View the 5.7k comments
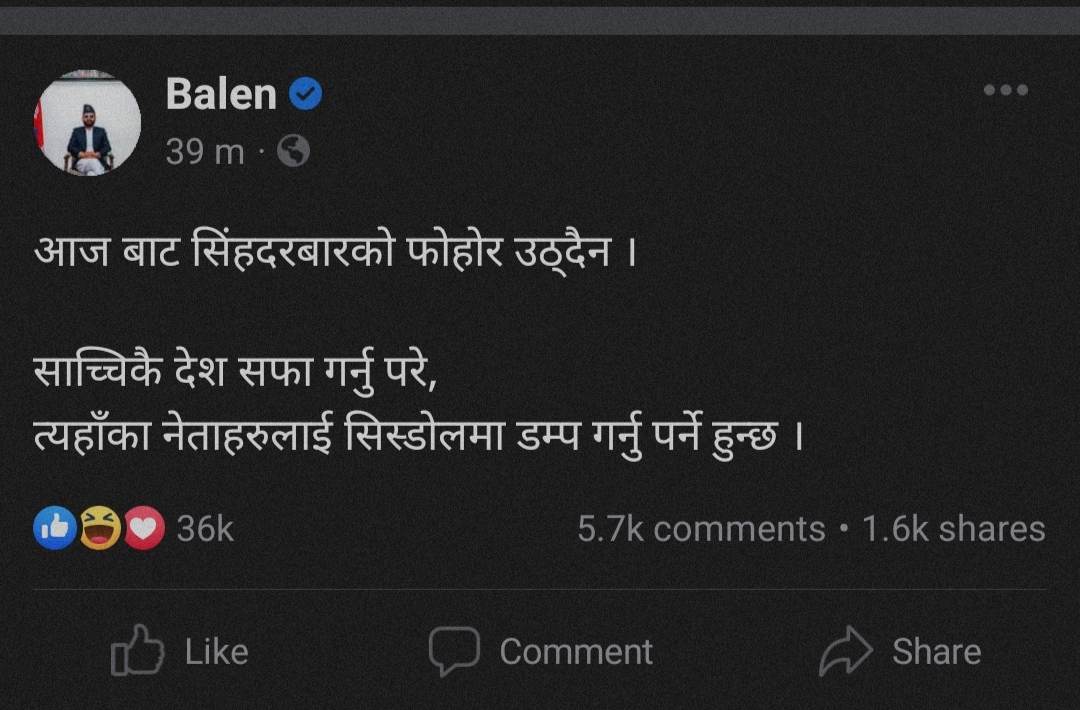Screen dimensions: 1080x710 click(x=700, y=529)
